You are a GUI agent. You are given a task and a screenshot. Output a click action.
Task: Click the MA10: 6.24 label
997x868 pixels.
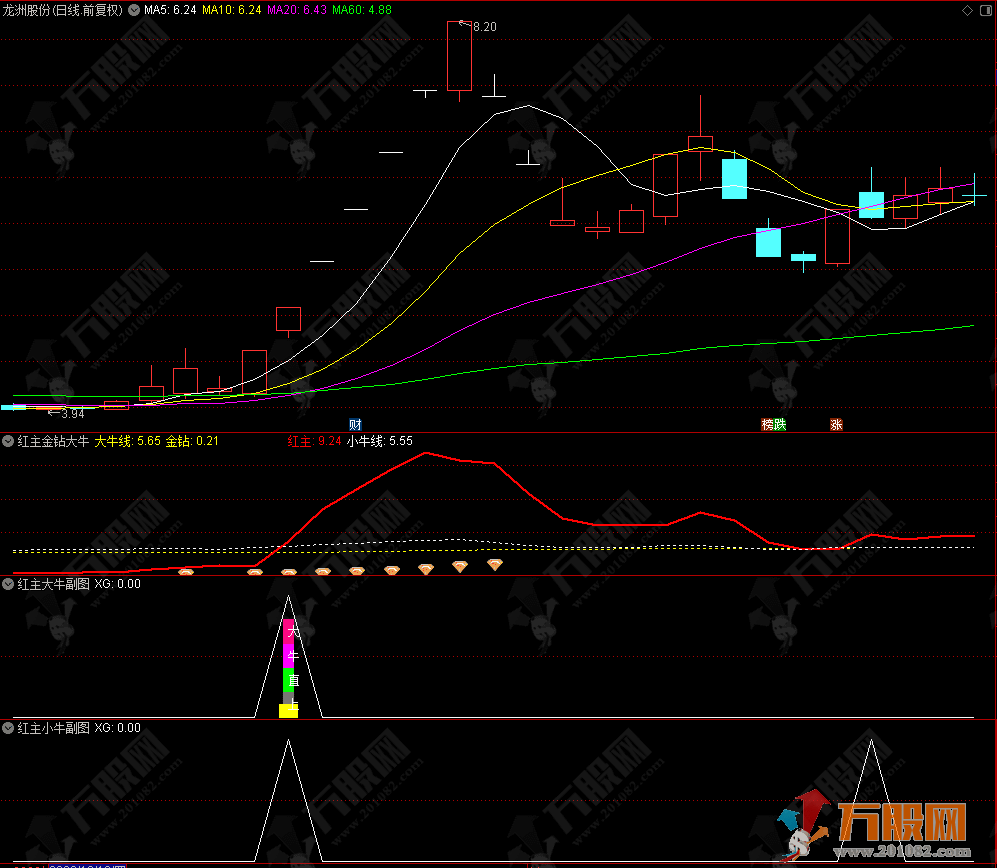point(231,10)
